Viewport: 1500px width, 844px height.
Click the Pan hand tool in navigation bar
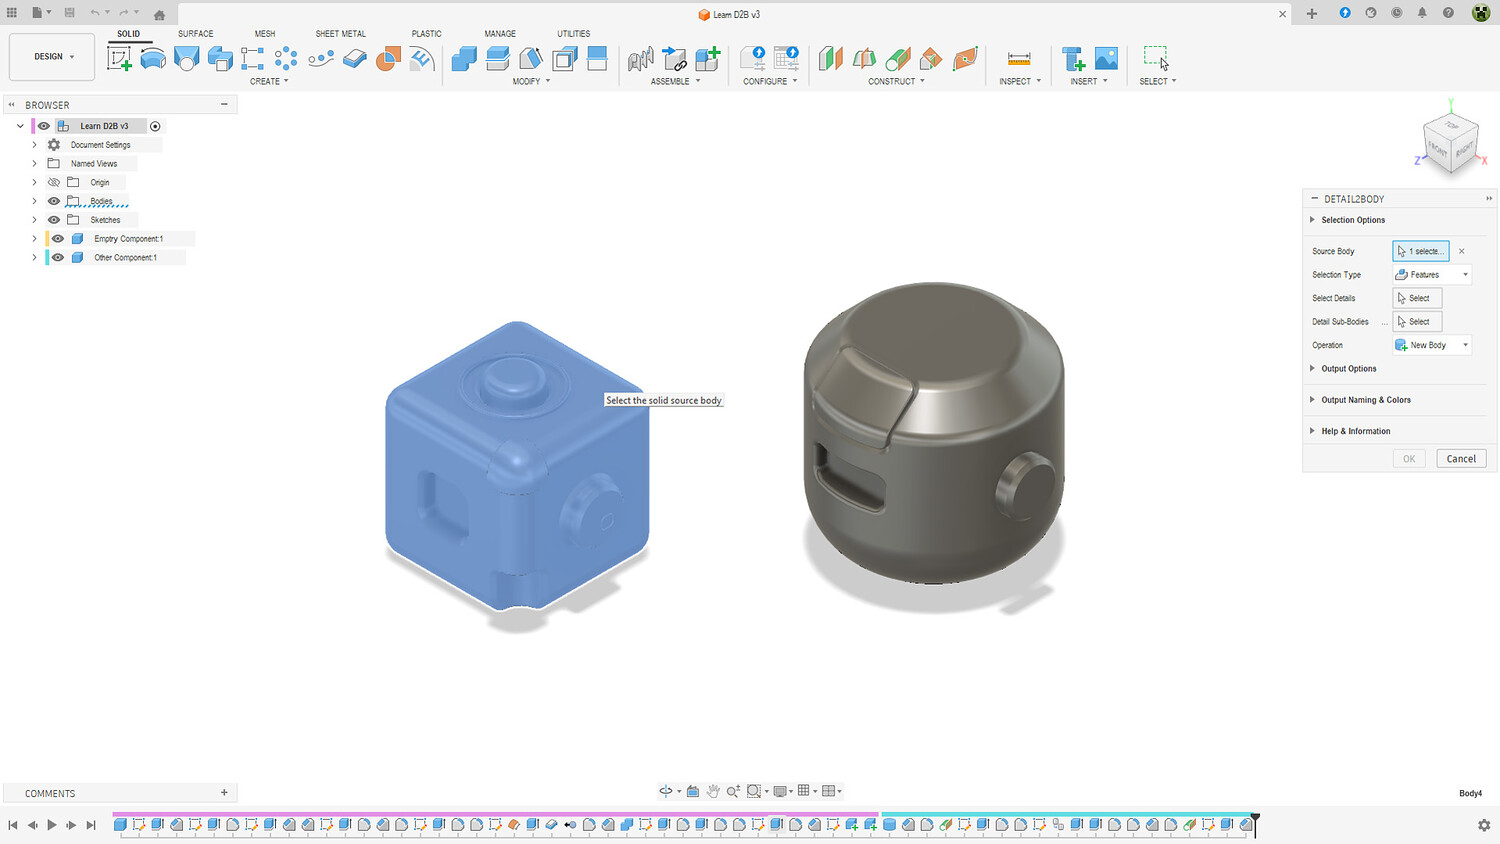pos(713,791)
